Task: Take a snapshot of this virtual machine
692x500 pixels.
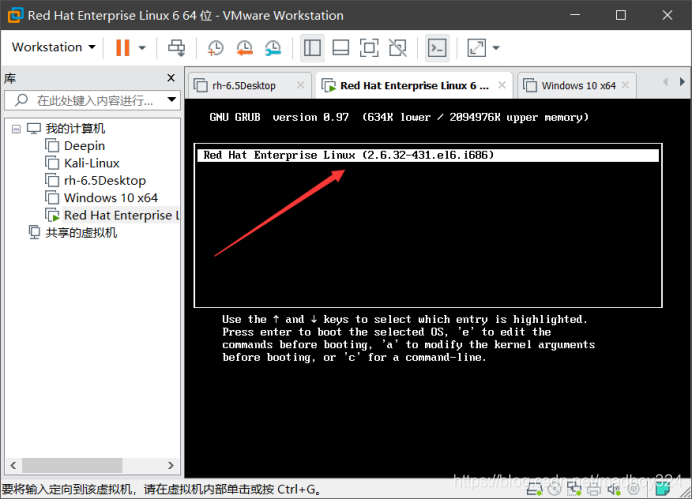Action: tap(215, 48)
